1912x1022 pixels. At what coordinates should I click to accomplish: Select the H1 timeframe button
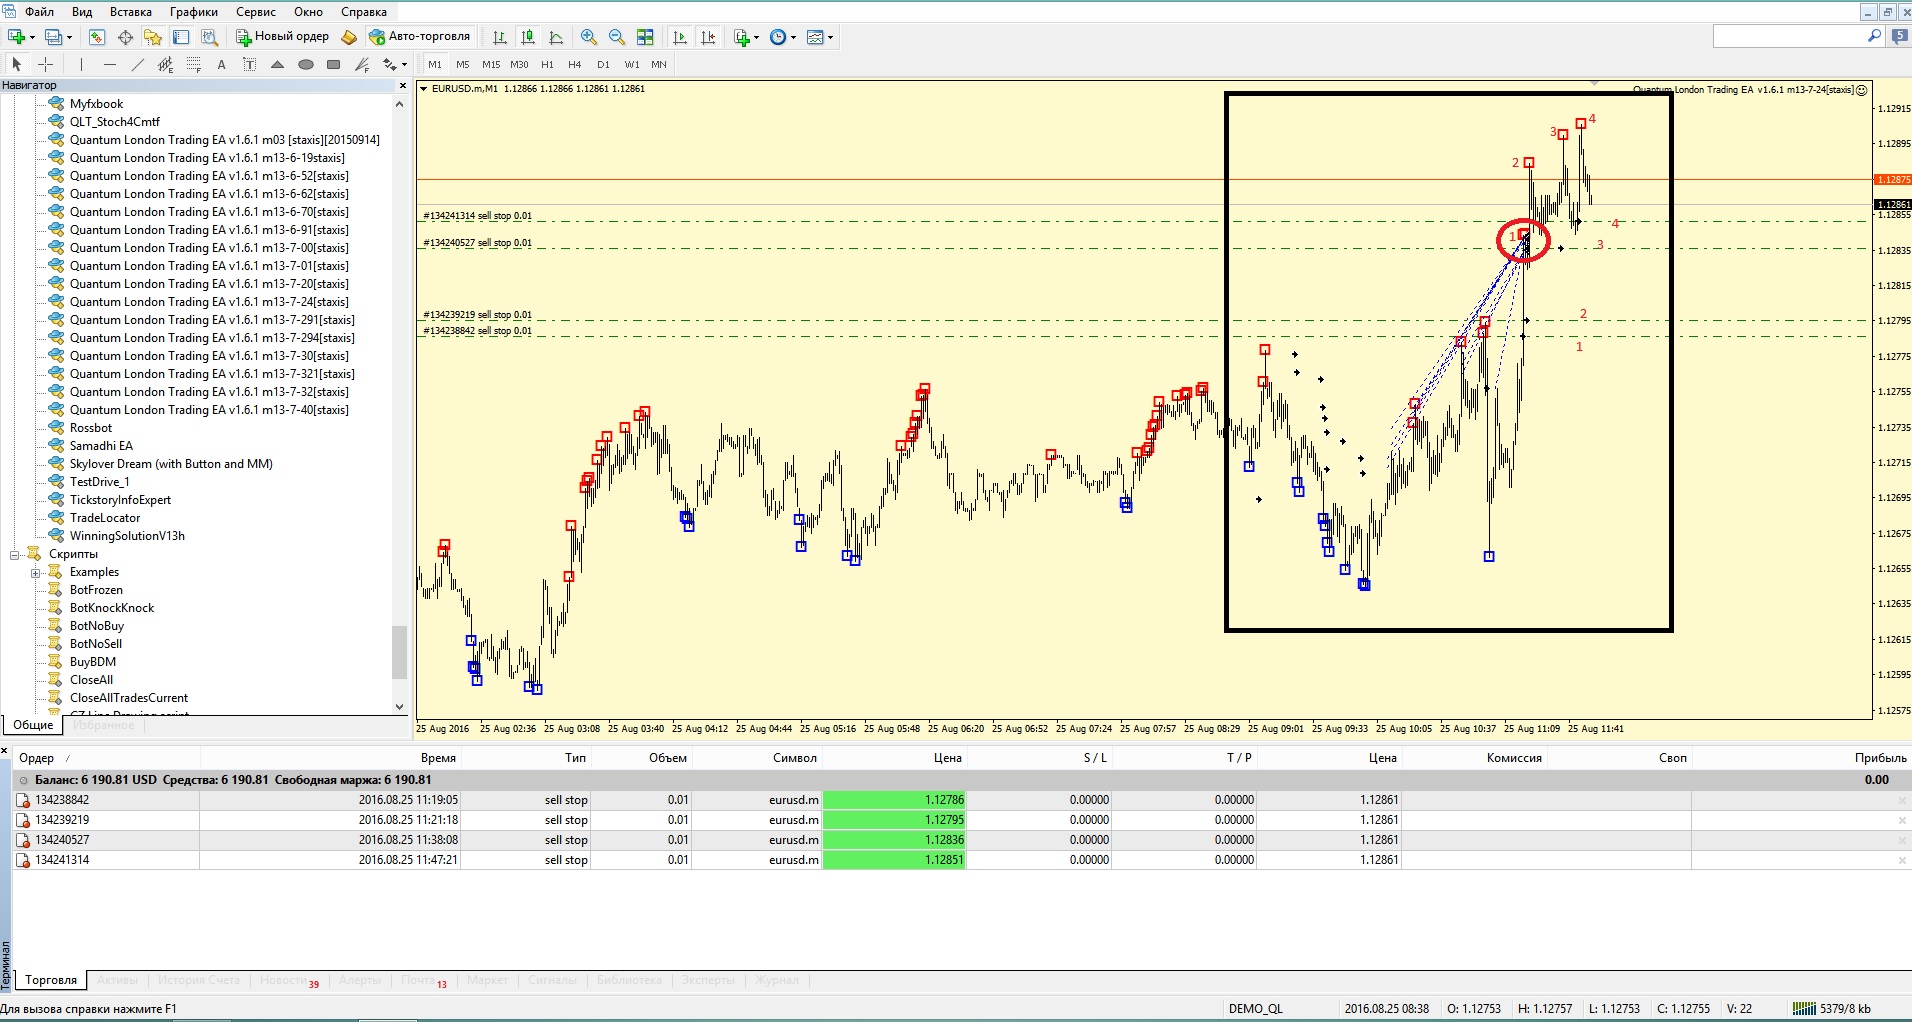tap(547, 64)
